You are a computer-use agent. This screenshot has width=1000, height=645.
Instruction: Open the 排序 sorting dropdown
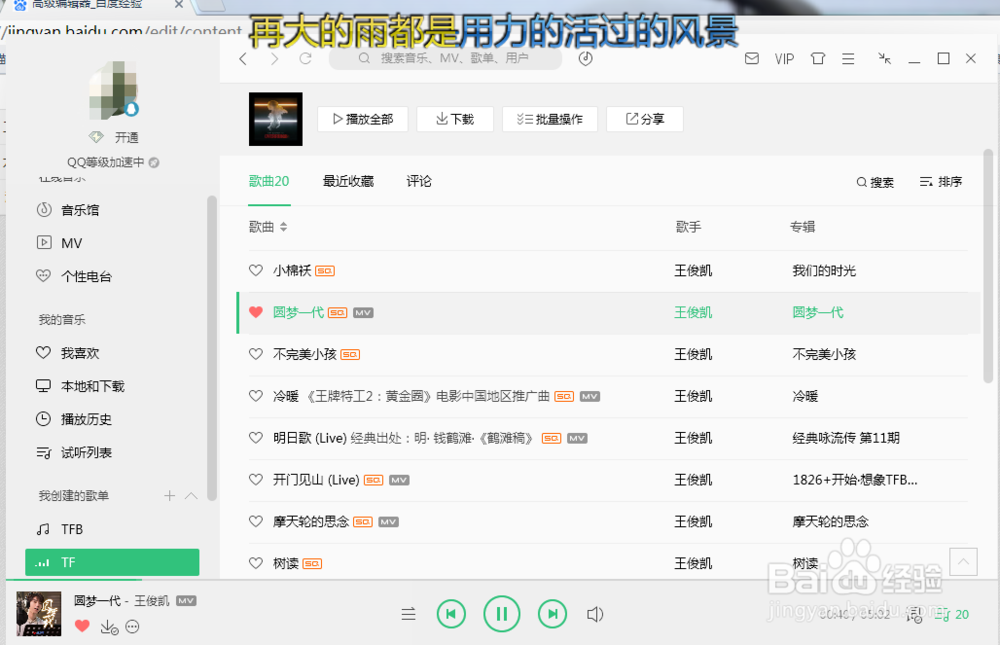click(940, 182)
